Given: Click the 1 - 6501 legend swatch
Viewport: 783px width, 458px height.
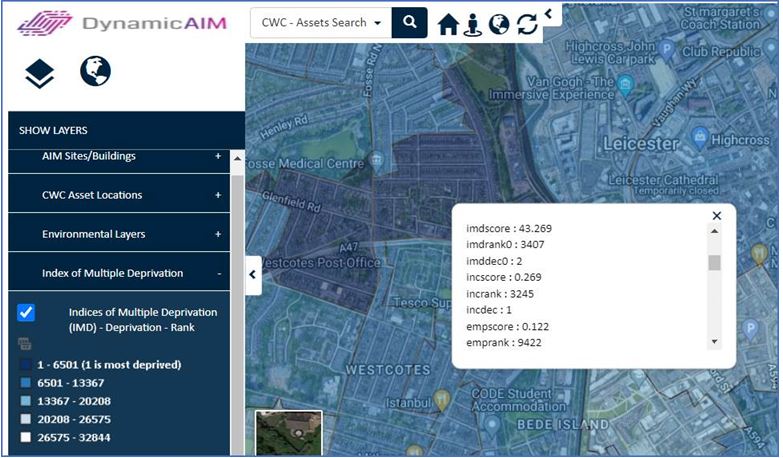Looking at the screenshot, I should (x=25, y=365).
